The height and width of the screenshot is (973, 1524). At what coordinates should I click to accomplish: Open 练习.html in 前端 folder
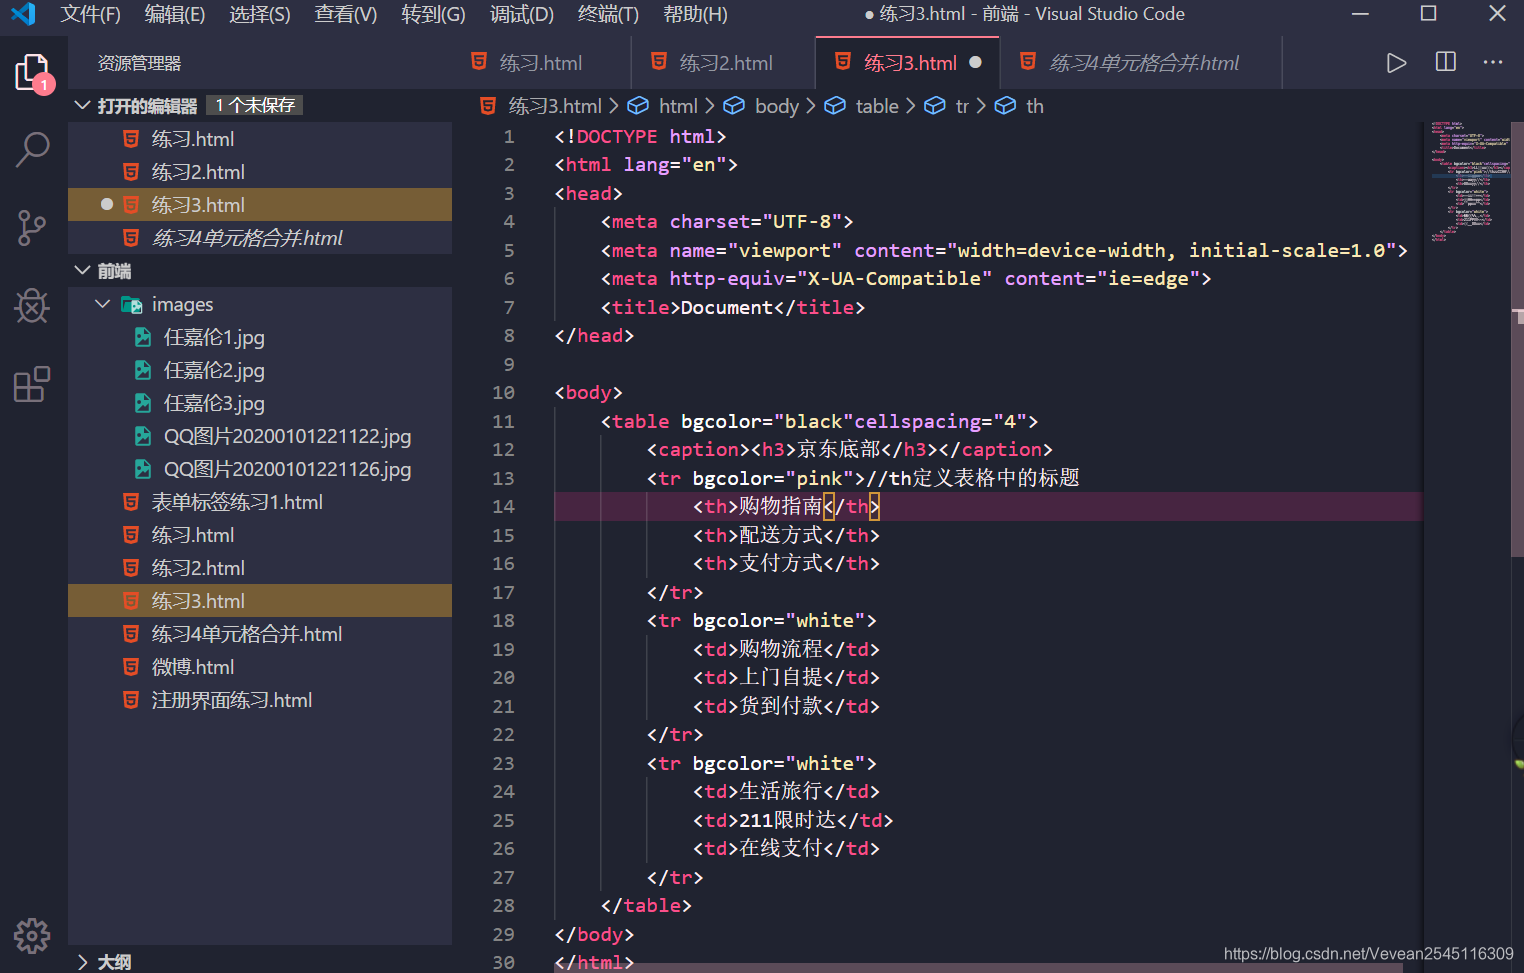260,534
